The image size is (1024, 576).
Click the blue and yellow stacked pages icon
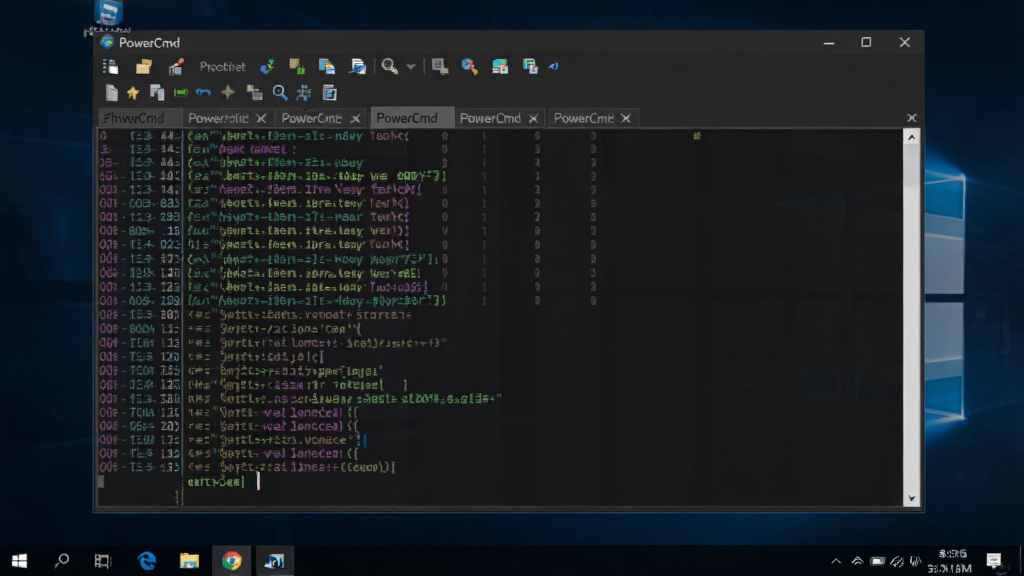(327, 66)
